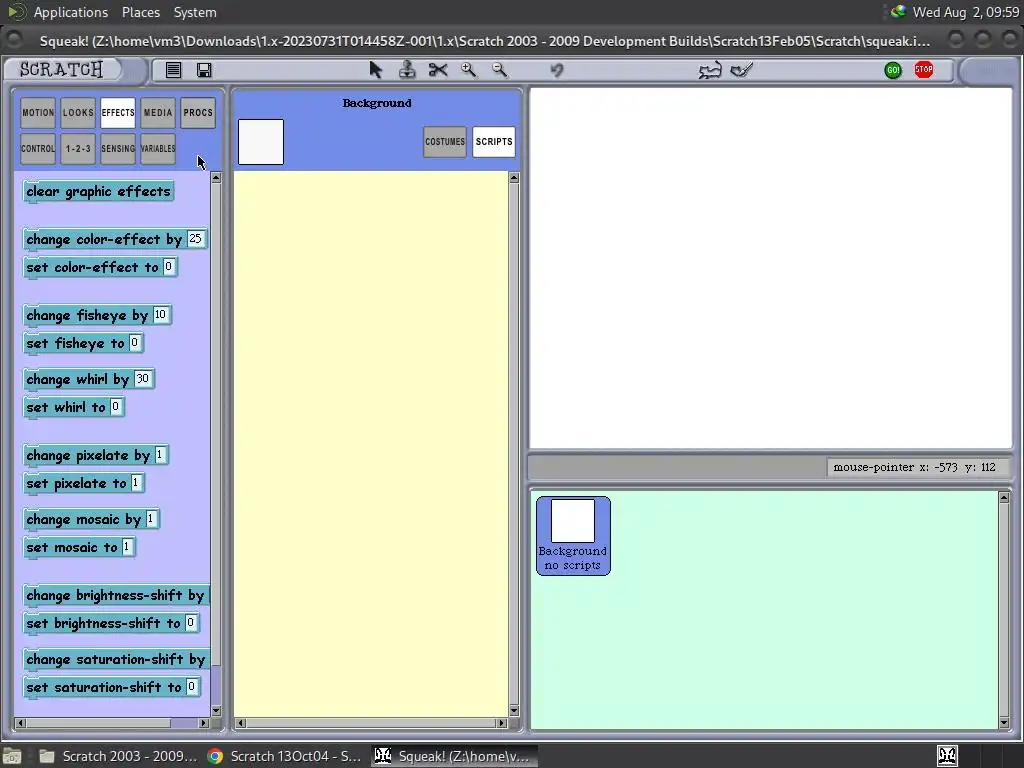Screen dimensions: 1024x768
Task: Click the project notes page icon
Action: tap(173, 70)
